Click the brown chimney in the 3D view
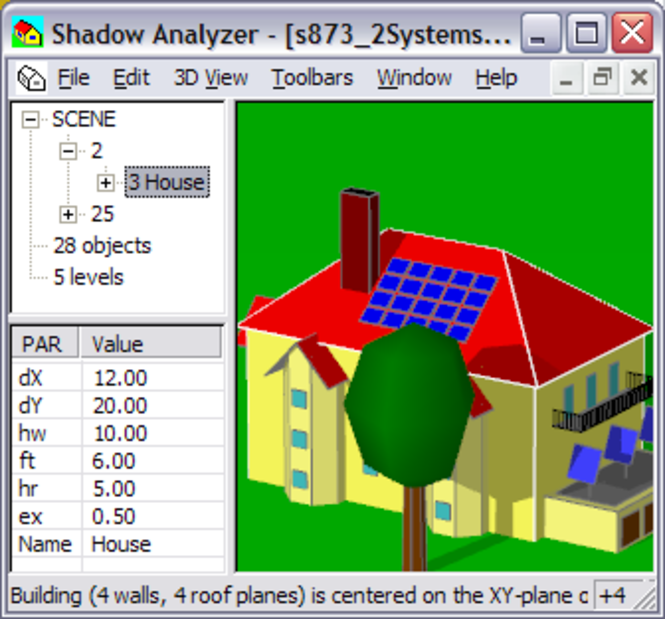The width and height of the screenshot is (665, 619). pos(359,240)
